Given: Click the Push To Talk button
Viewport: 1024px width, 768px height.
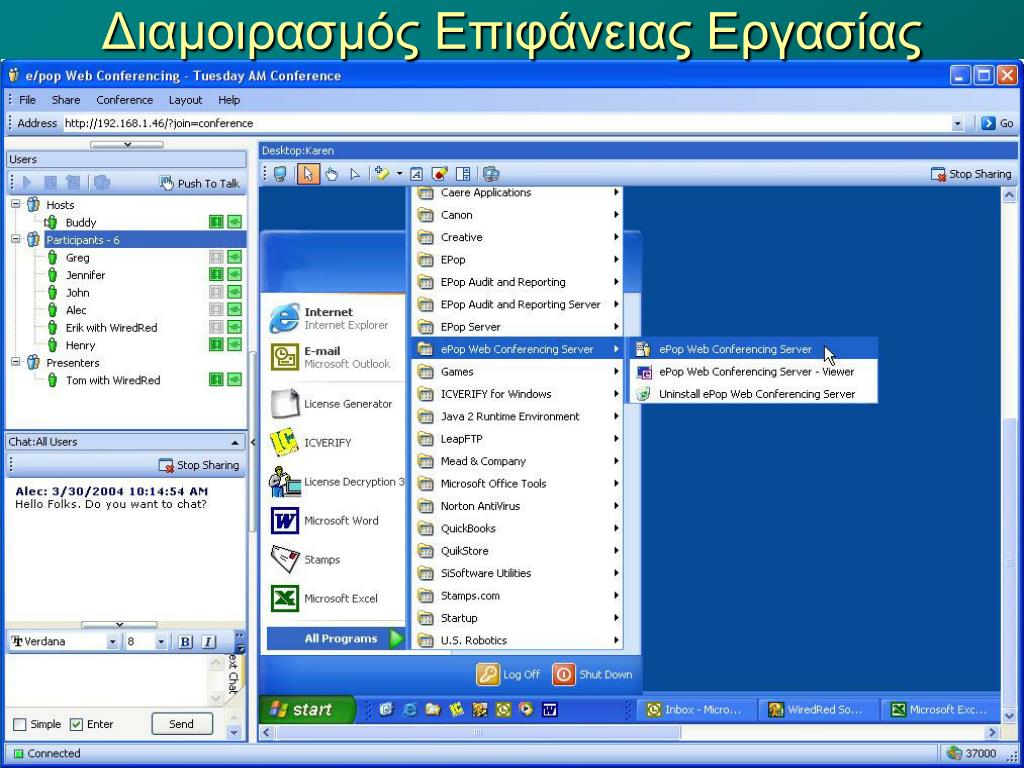Looking at the screenshot, I should click(200, 184).
